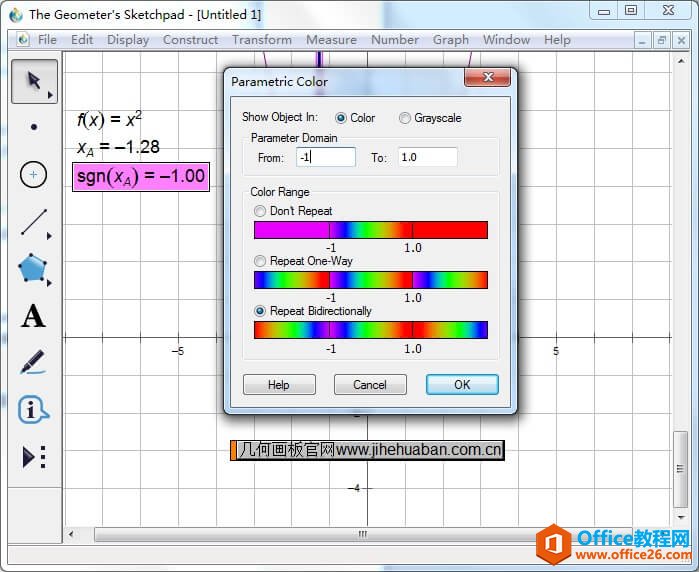Viewport: 699px width, 572px height.
Task: Click the vertical scrollbar thumb
Action: tap(680, 469)
